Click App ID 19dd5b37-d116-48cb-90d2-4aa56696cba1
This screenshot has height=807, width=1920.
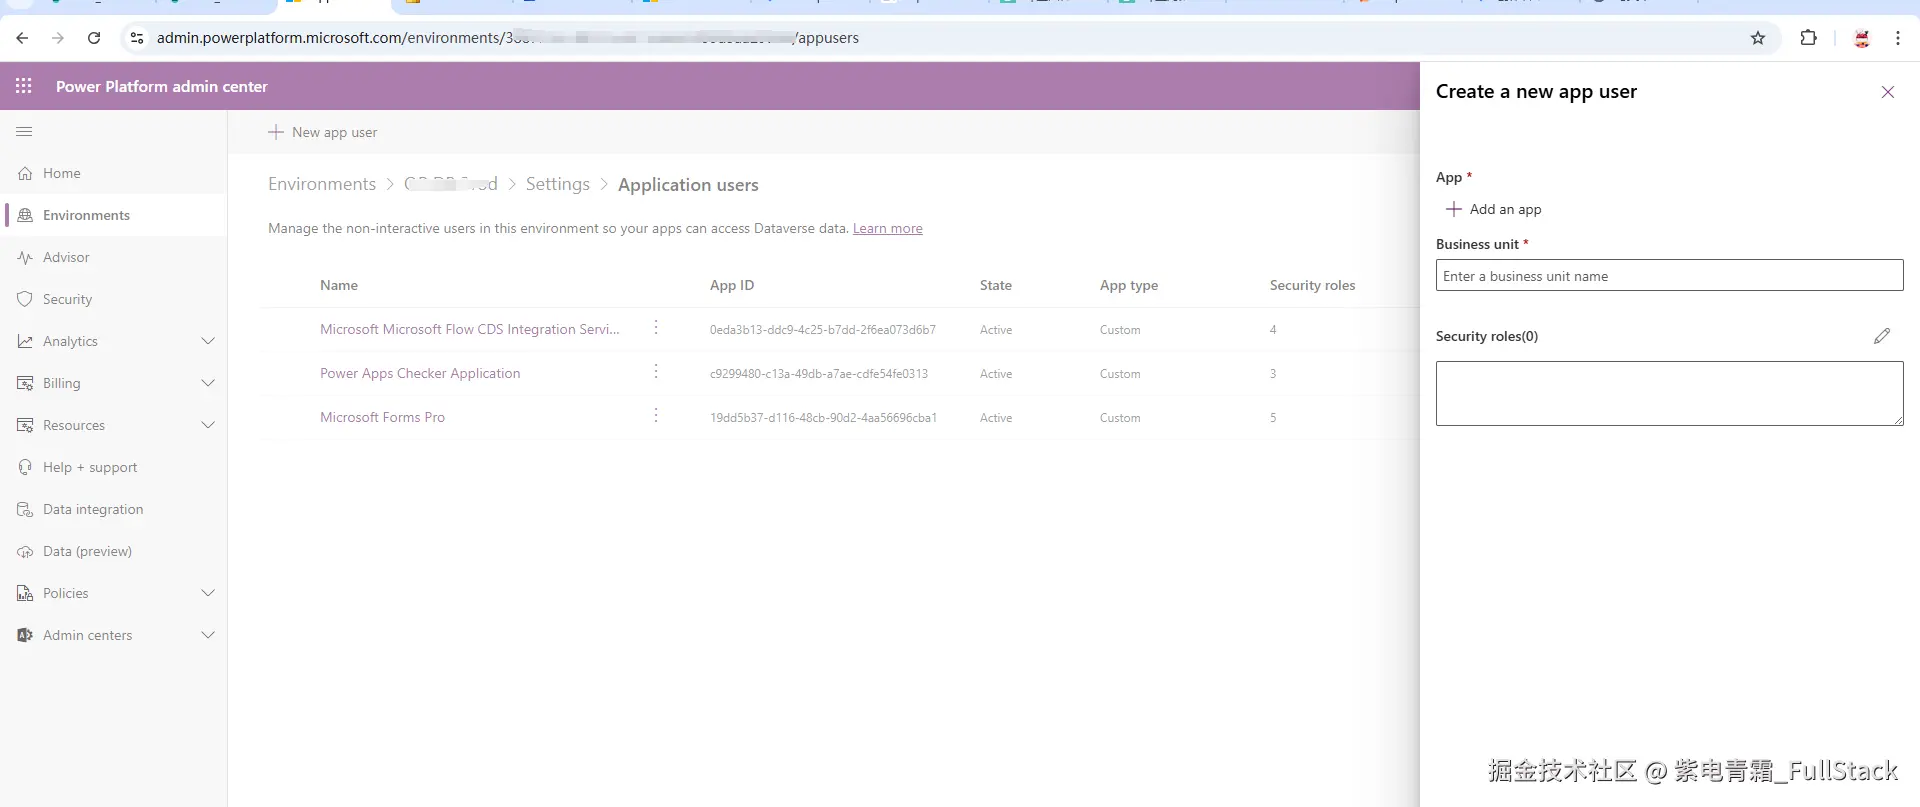pos(823,418)
